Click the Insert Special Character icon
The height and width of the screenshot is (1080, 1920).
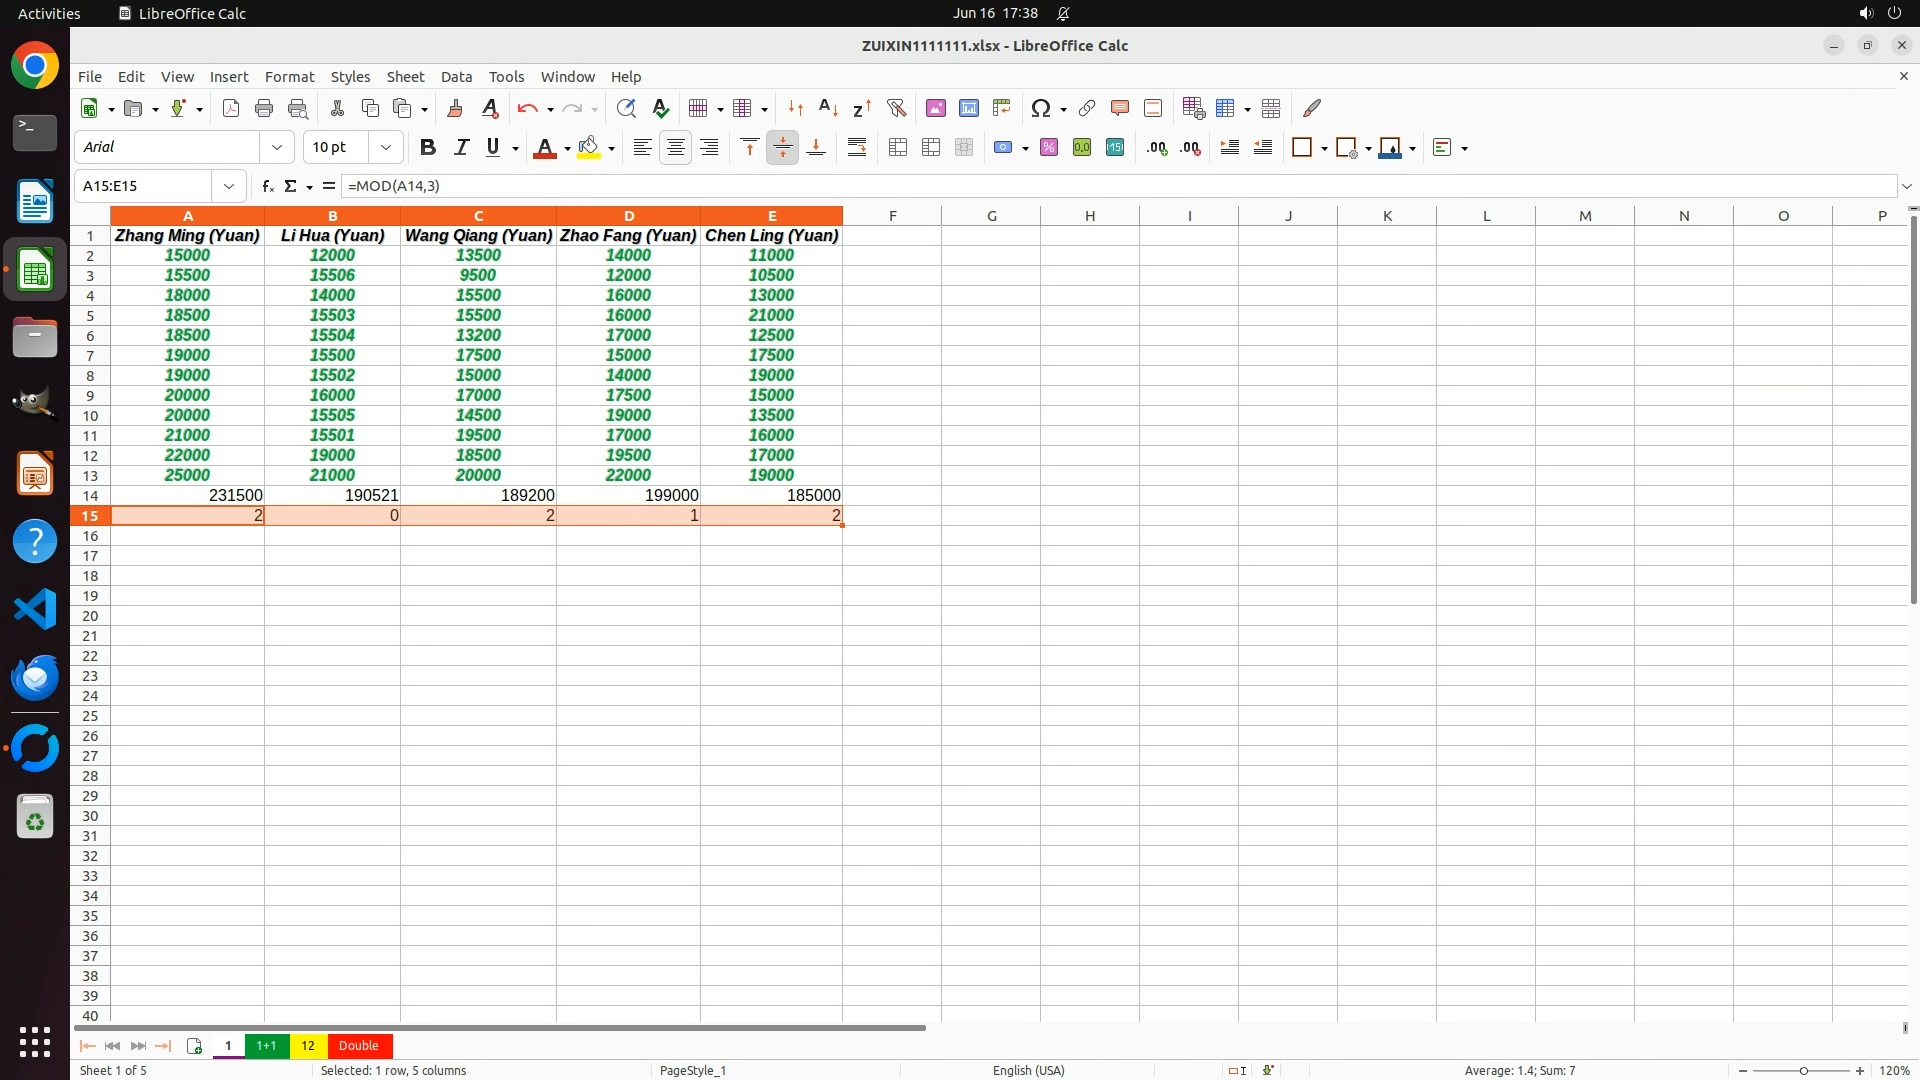point(1040,108)
